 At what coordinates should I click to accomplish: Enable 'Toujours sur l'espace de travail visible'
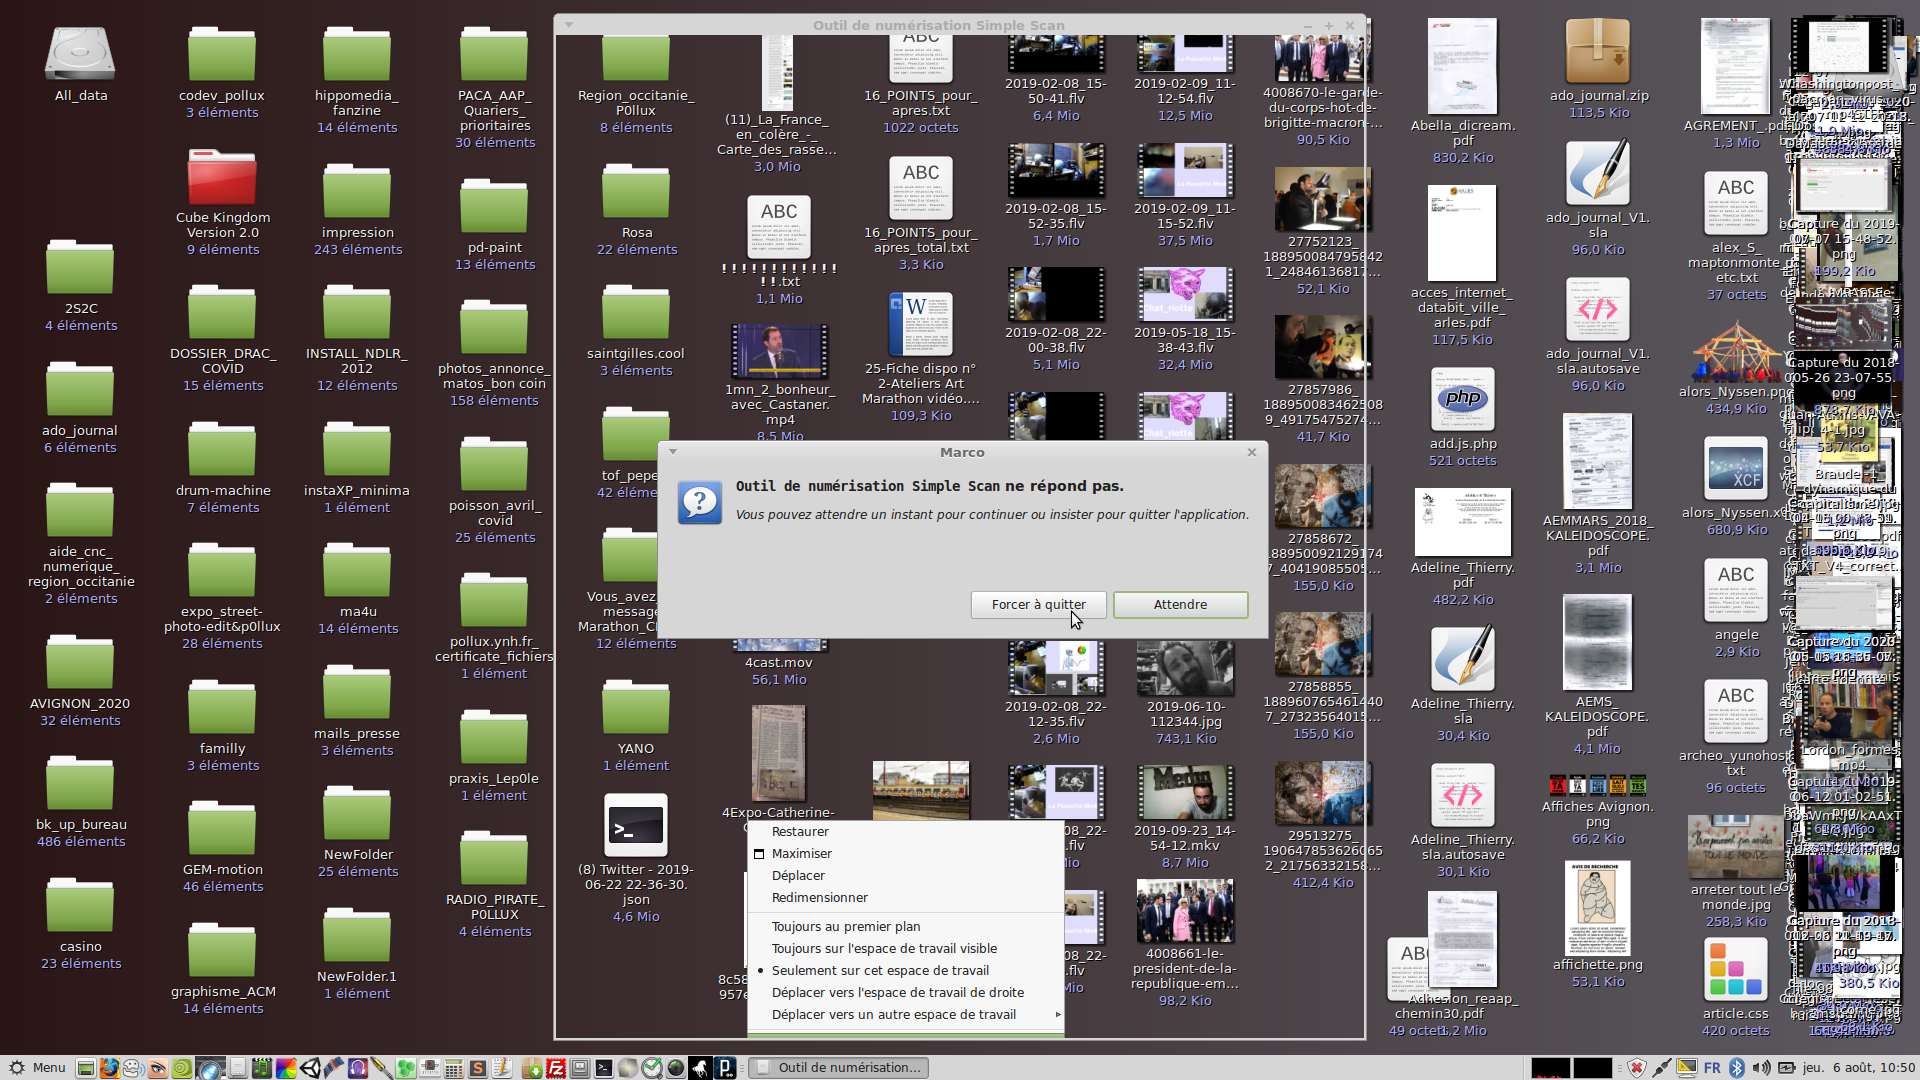884,948
